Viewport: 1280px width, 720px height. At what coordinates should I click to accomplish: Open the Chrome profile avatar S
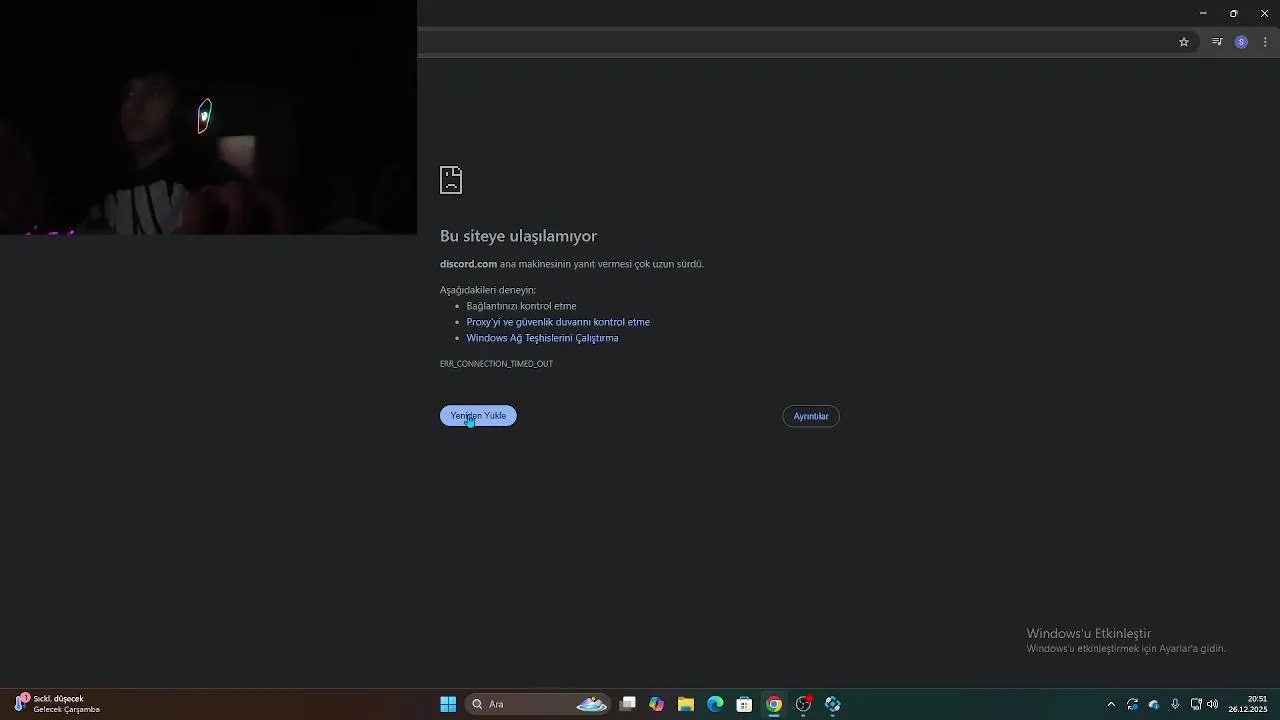[1241, 42]
